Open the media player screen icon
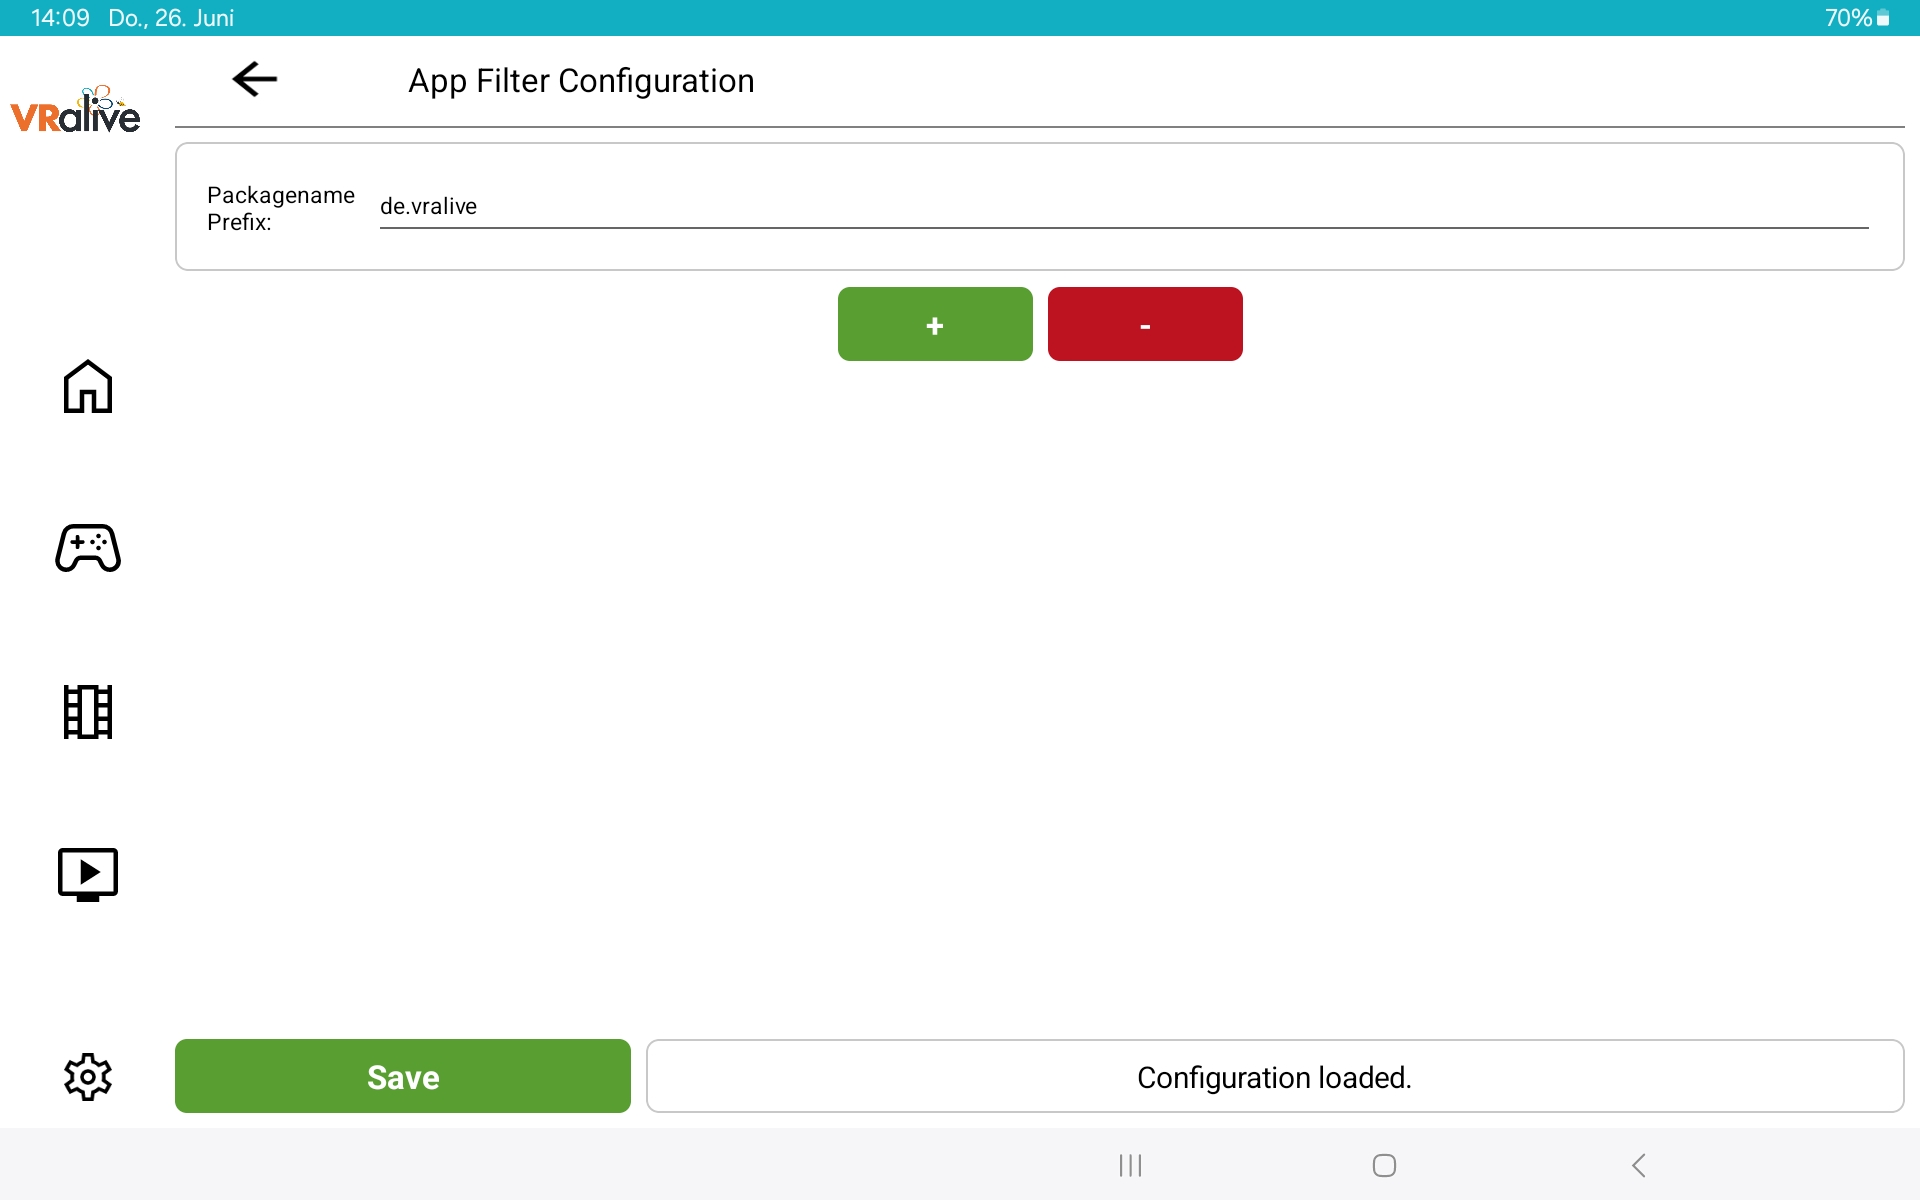Screen dimensions: 1920x1200 click(88, 874)
